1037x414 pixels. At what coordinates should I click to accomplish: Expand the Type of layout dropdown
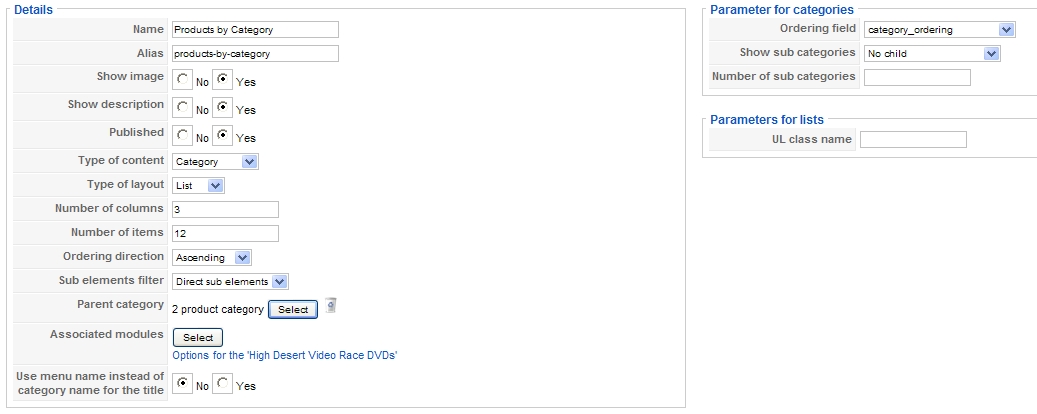click(198, 185)
